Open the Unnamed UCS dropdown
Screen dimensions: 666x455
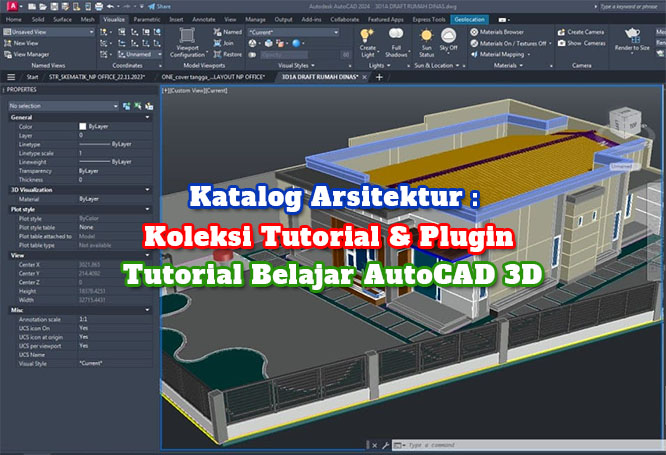tap(139, 54)
